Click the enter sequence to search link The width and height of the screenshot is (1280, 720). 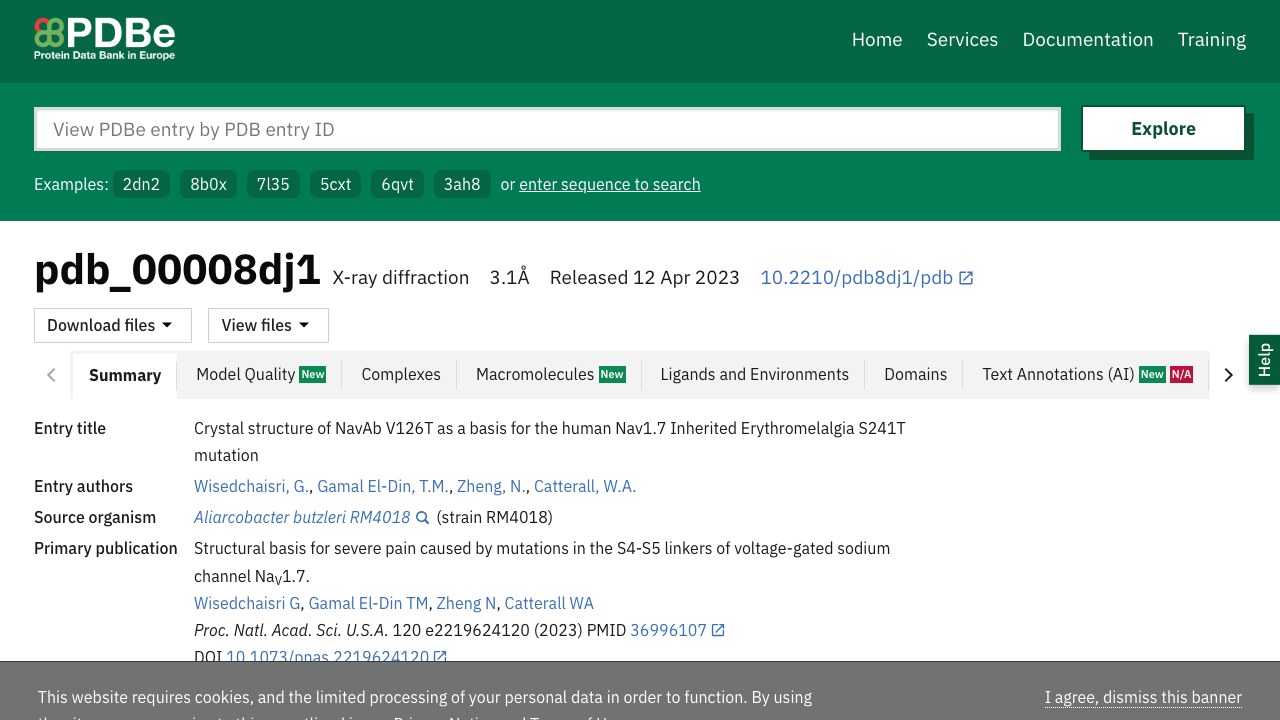click(x=610, y=184)
